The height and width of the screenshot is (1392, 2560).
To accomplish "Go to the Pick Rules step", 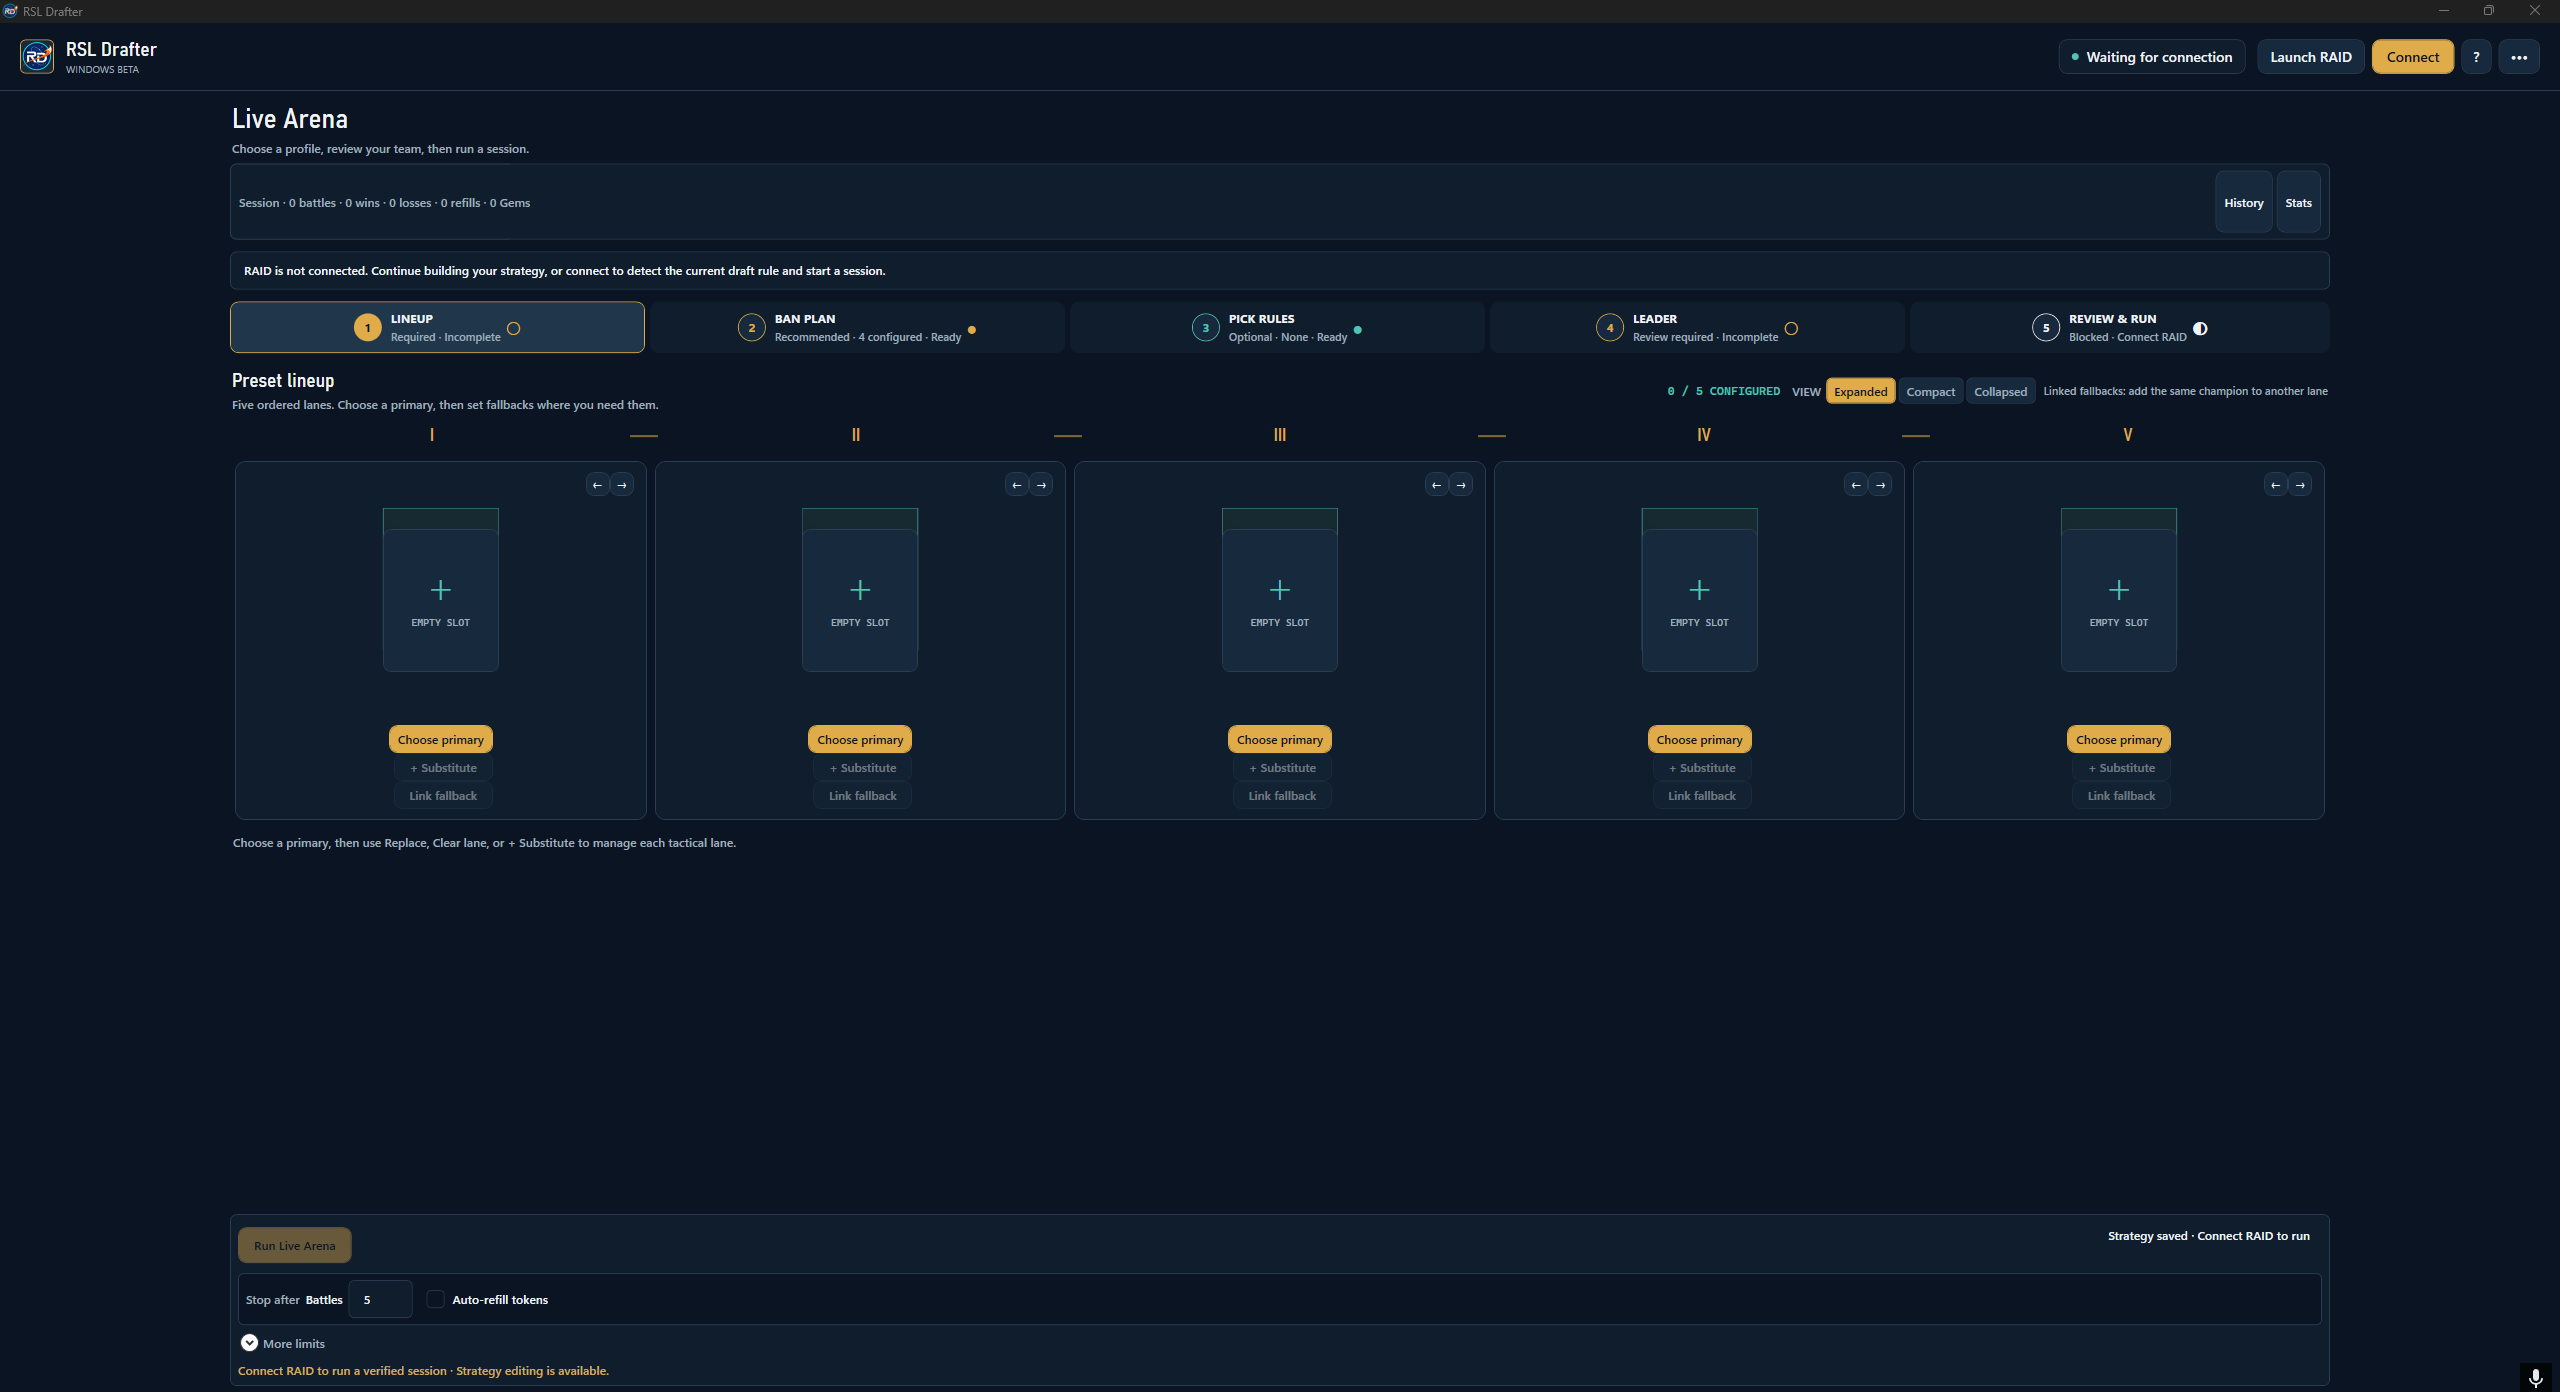I will (1277, 327).
